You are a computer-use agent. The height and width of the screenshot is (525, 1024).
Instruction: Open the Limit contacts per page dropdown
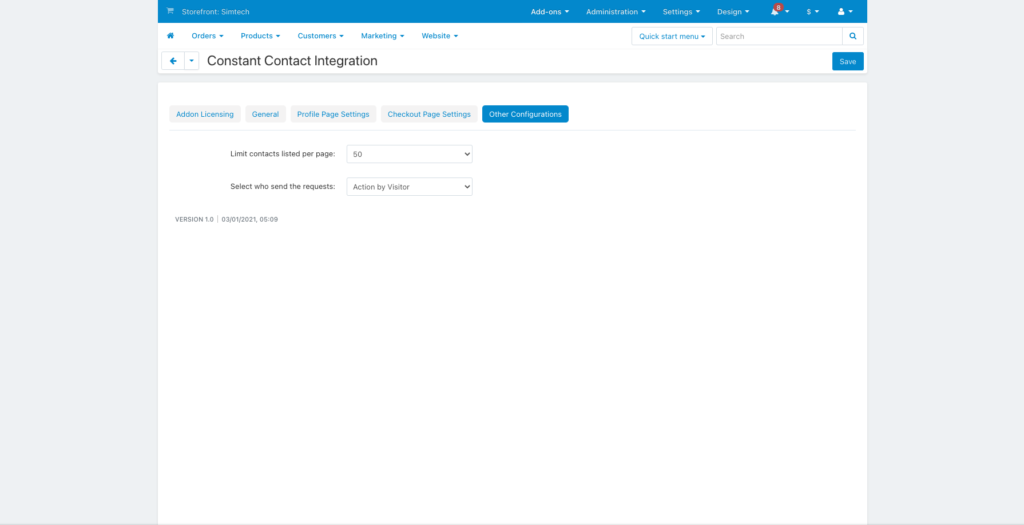409,154
